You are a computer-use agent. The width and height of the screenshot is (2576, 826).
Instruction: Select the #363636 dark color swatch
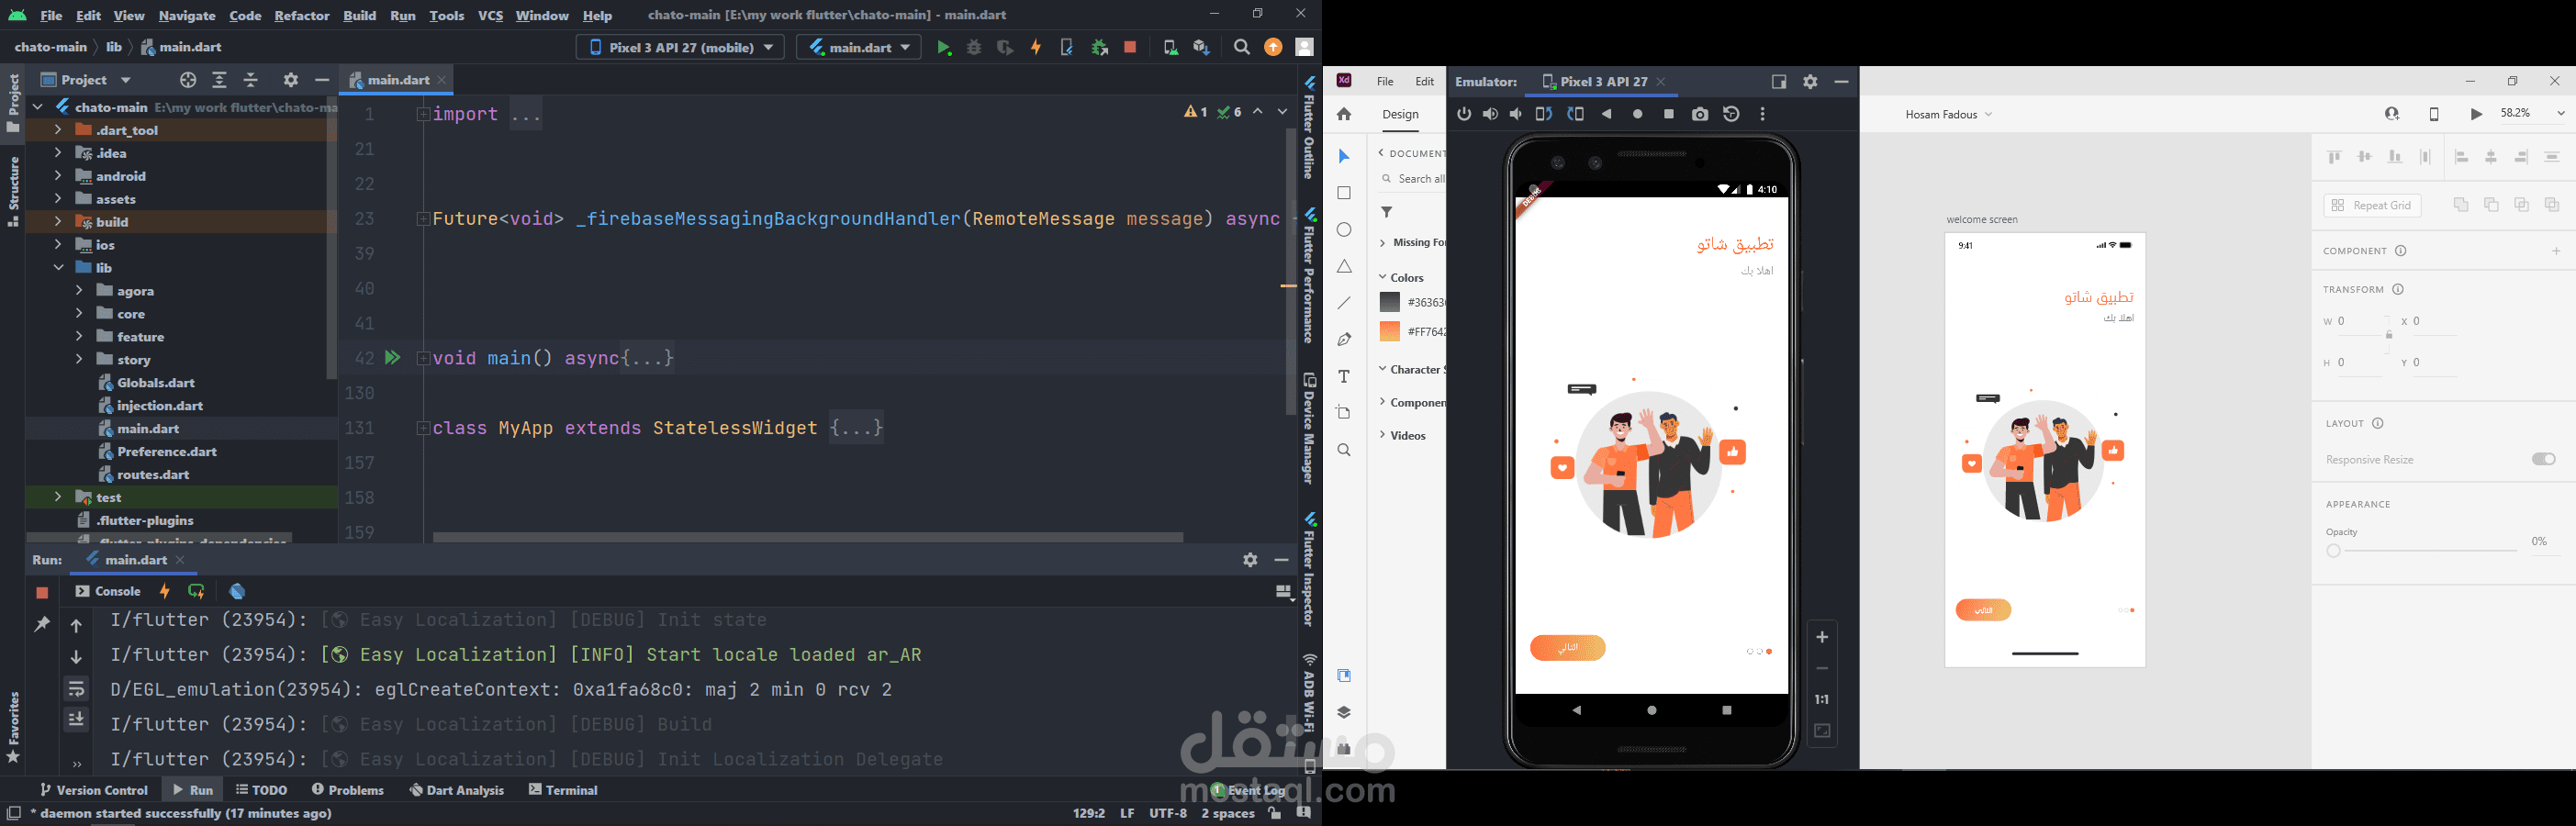point(1390,302)
